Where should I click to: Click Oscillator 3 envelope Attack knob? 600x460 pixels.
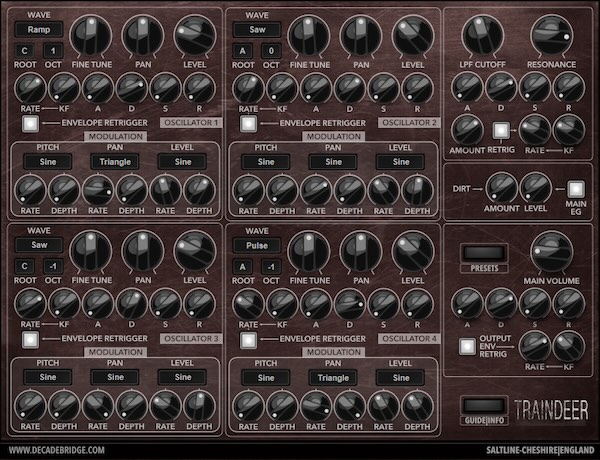[x=98, y=304]
